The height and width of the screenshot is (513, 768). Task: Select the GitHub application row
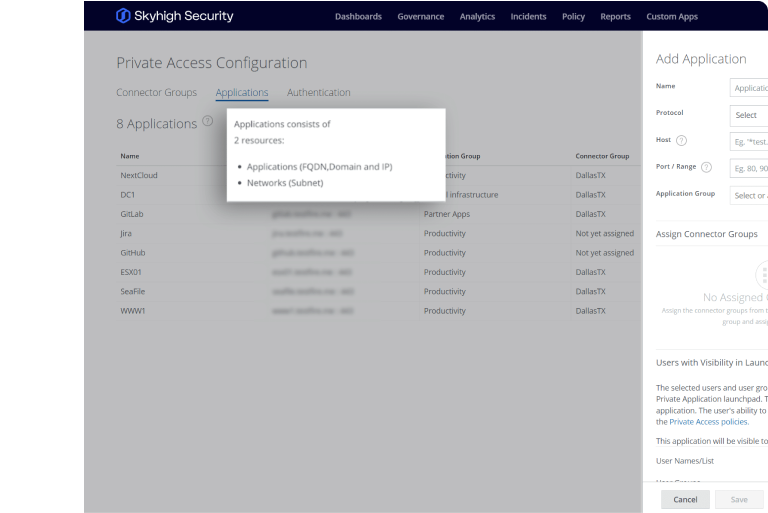(x=378, y=253)
